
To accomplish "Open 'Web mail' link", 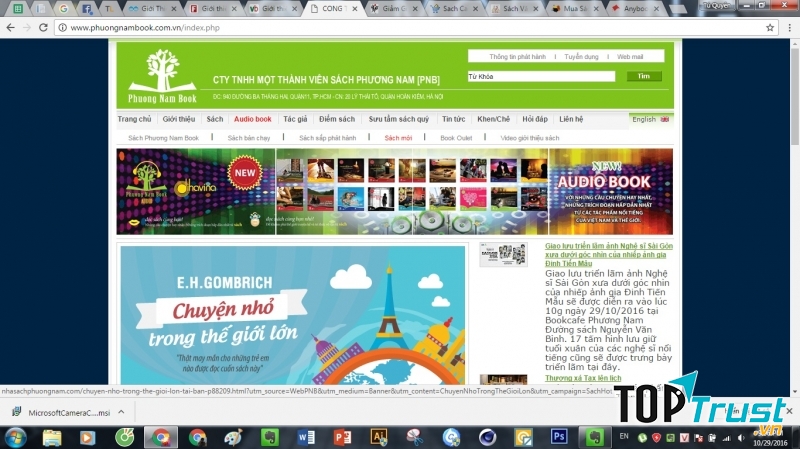I will tap(630, 57).
